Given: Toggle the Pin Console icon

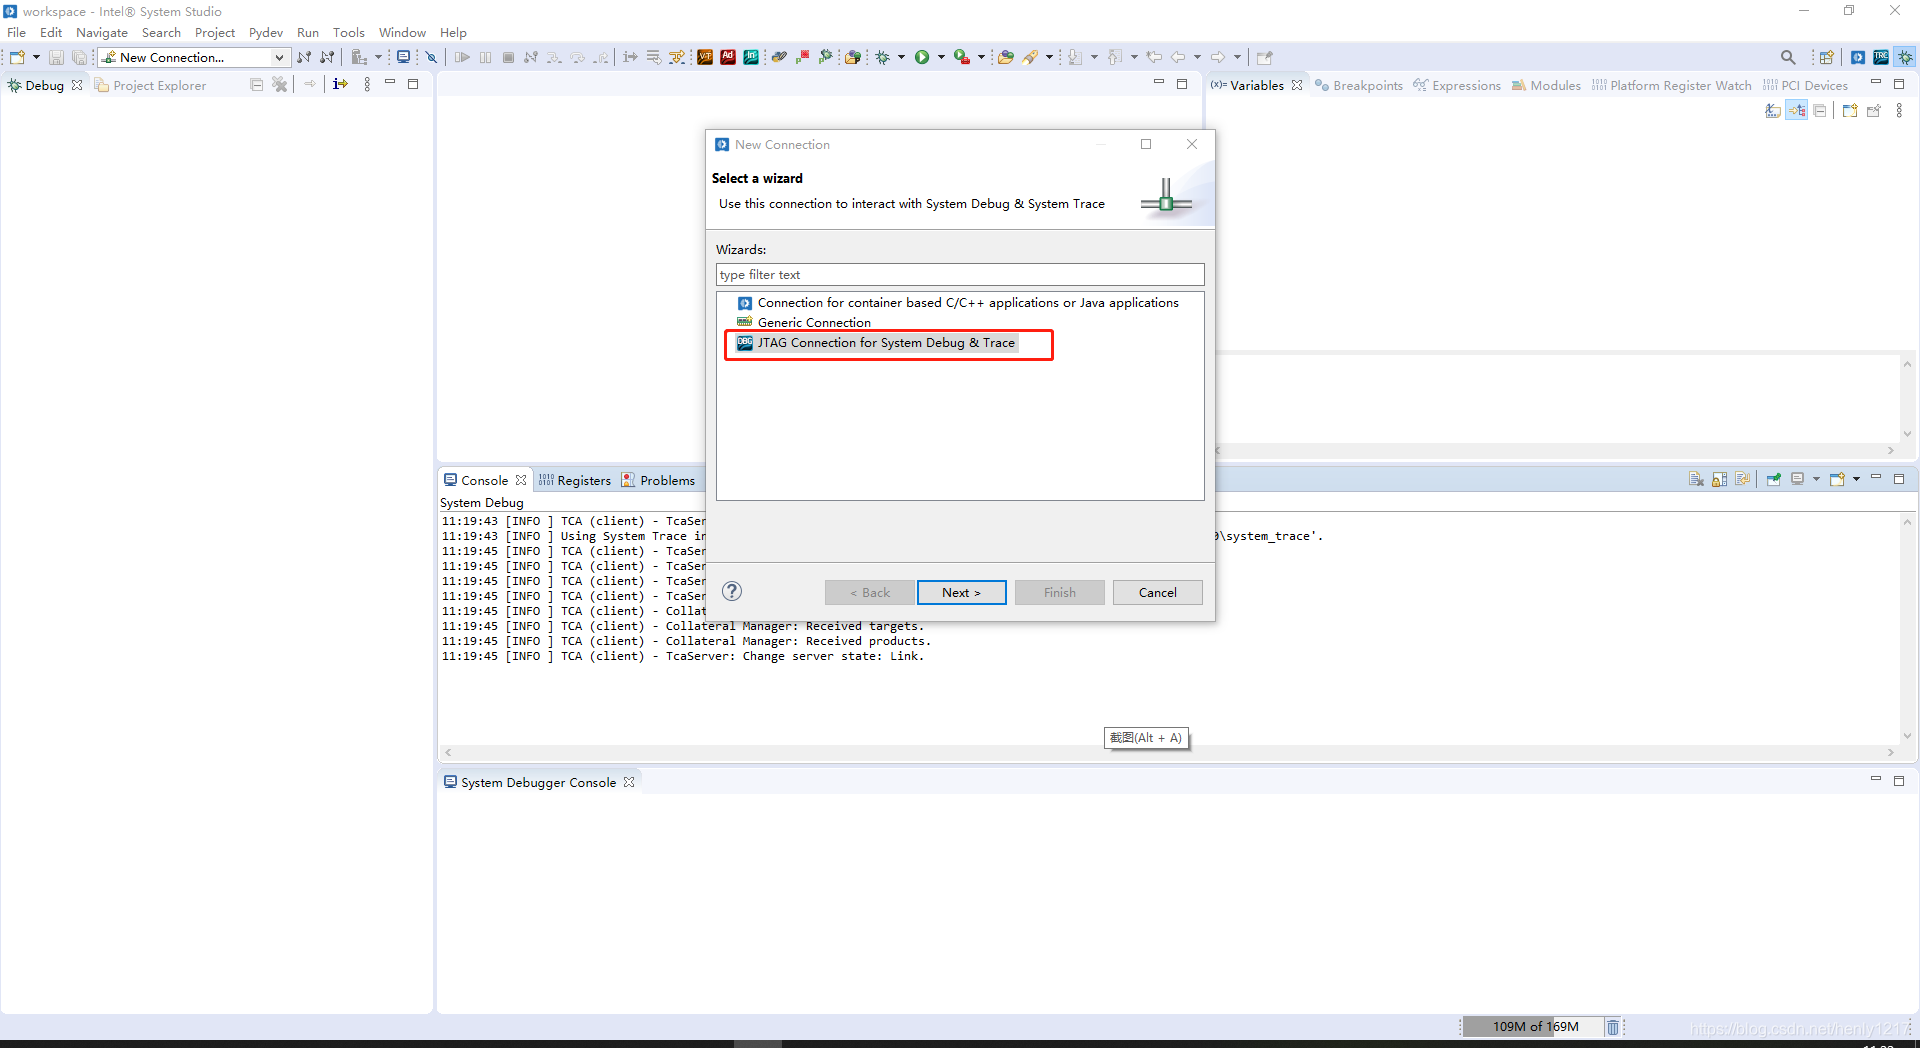Looking at the screenshot, I should (x=1773, y=479).
